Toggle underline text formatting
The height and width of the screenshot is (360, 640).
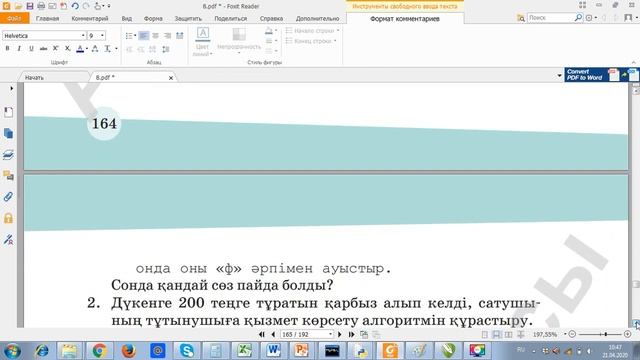(x=31, y=49)
